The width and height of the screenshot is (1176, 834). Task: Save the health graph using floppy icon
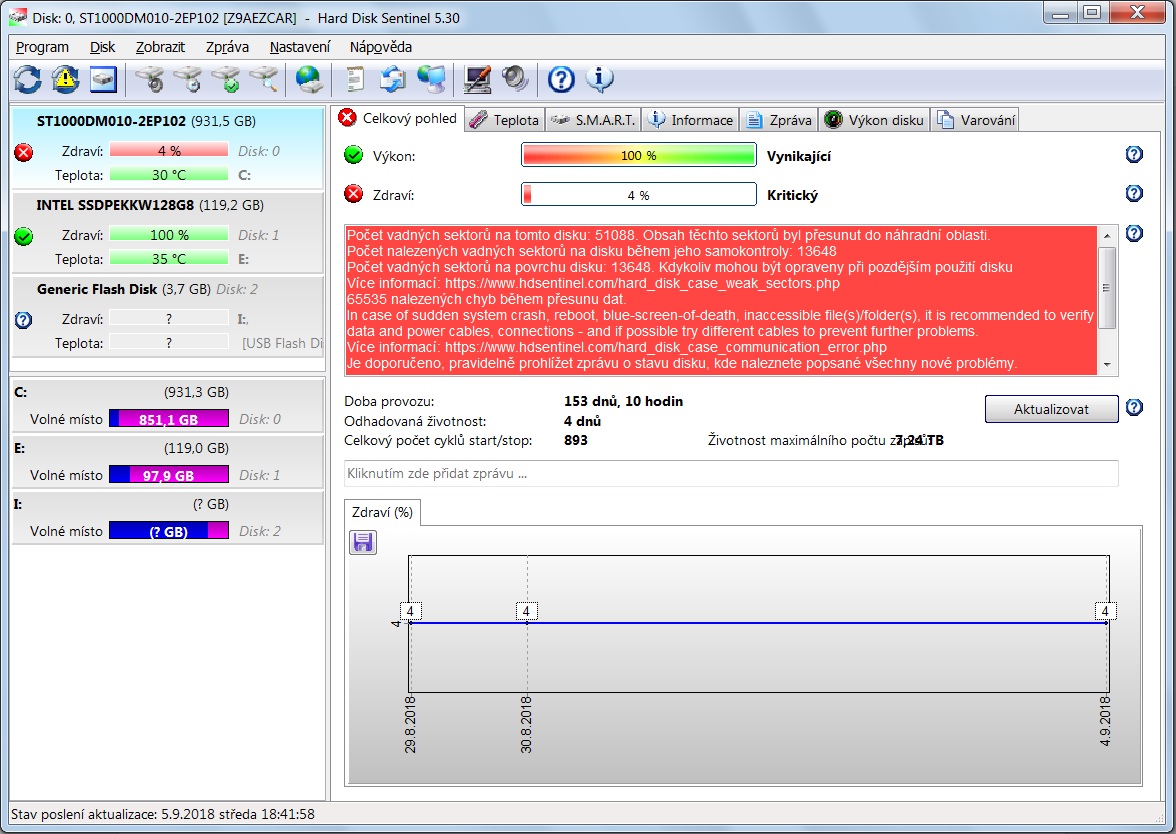click(x=363, y=542)
